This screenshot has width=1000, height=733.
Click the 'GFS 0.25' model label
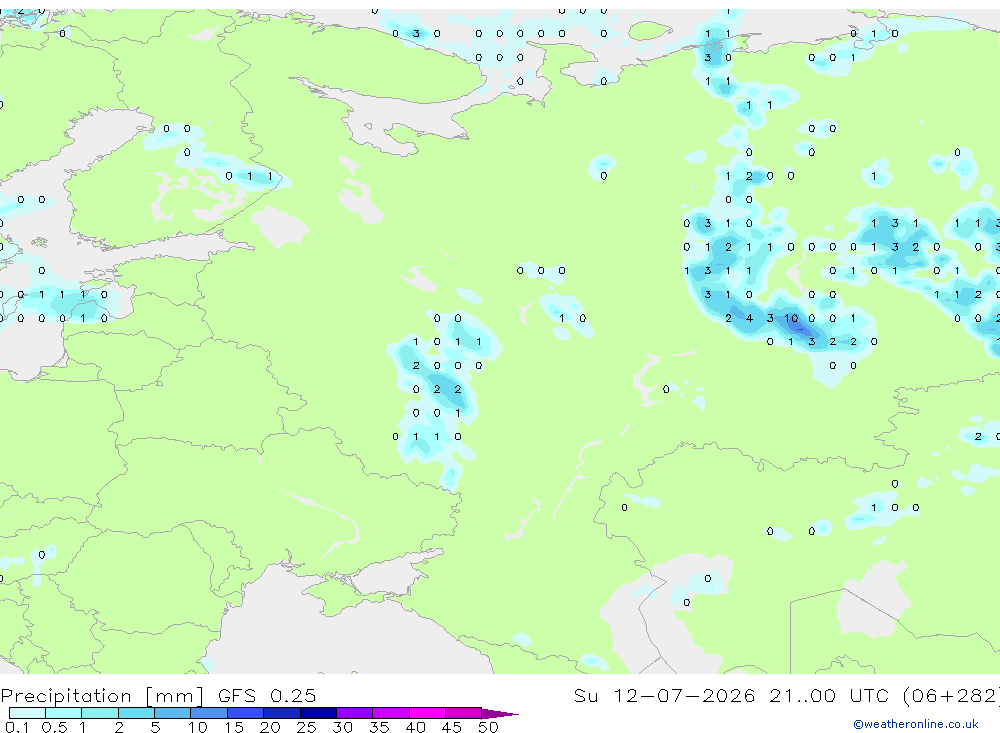click(267, 695)
